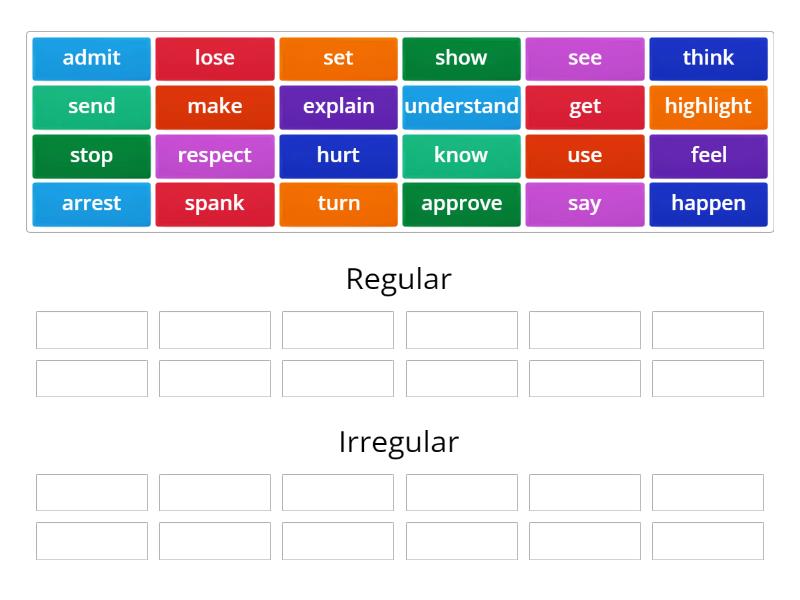This screenshot has width=800, height=600.
Task: Choose the 'think' word tile
Action: click(x=708, y=58)
